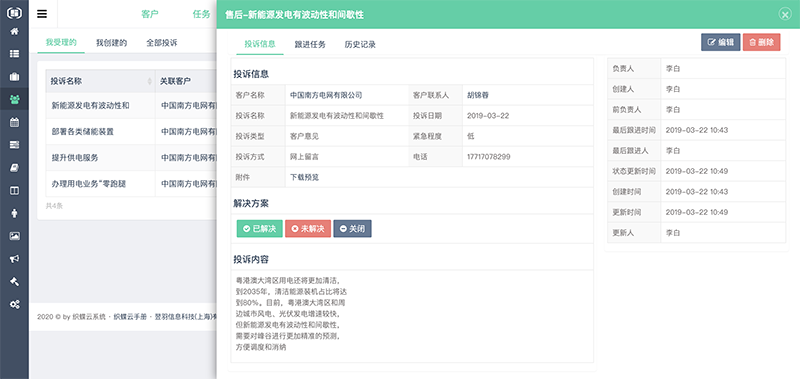
Task: Click the app logo at top-left
Action: [x=14, y=13]
